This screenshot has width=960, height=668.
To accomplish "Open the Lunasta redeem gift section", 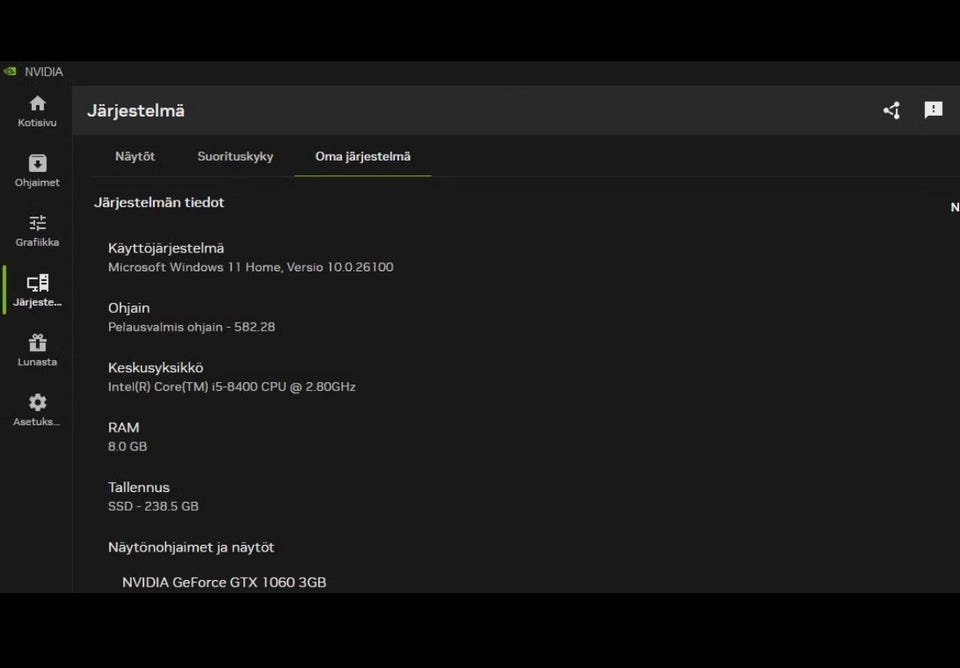I will click(37, 350).
